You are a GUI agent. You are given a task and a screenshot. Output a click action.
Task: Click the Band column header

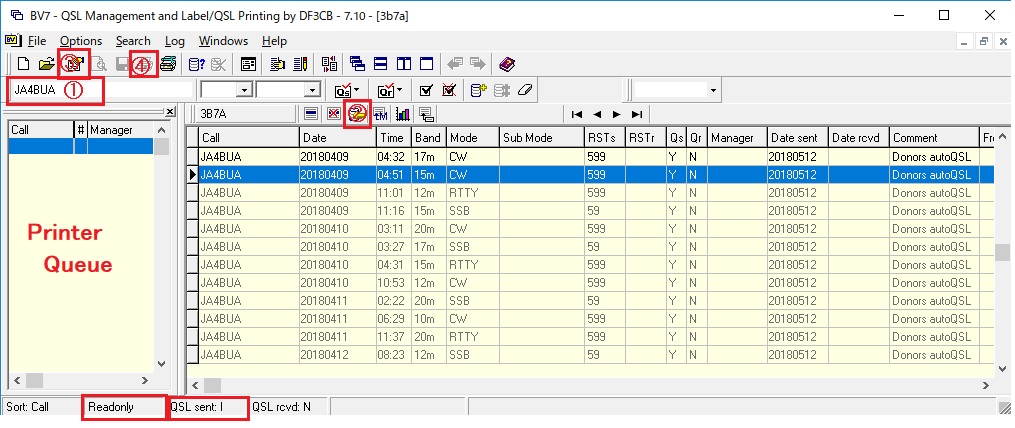429,137
